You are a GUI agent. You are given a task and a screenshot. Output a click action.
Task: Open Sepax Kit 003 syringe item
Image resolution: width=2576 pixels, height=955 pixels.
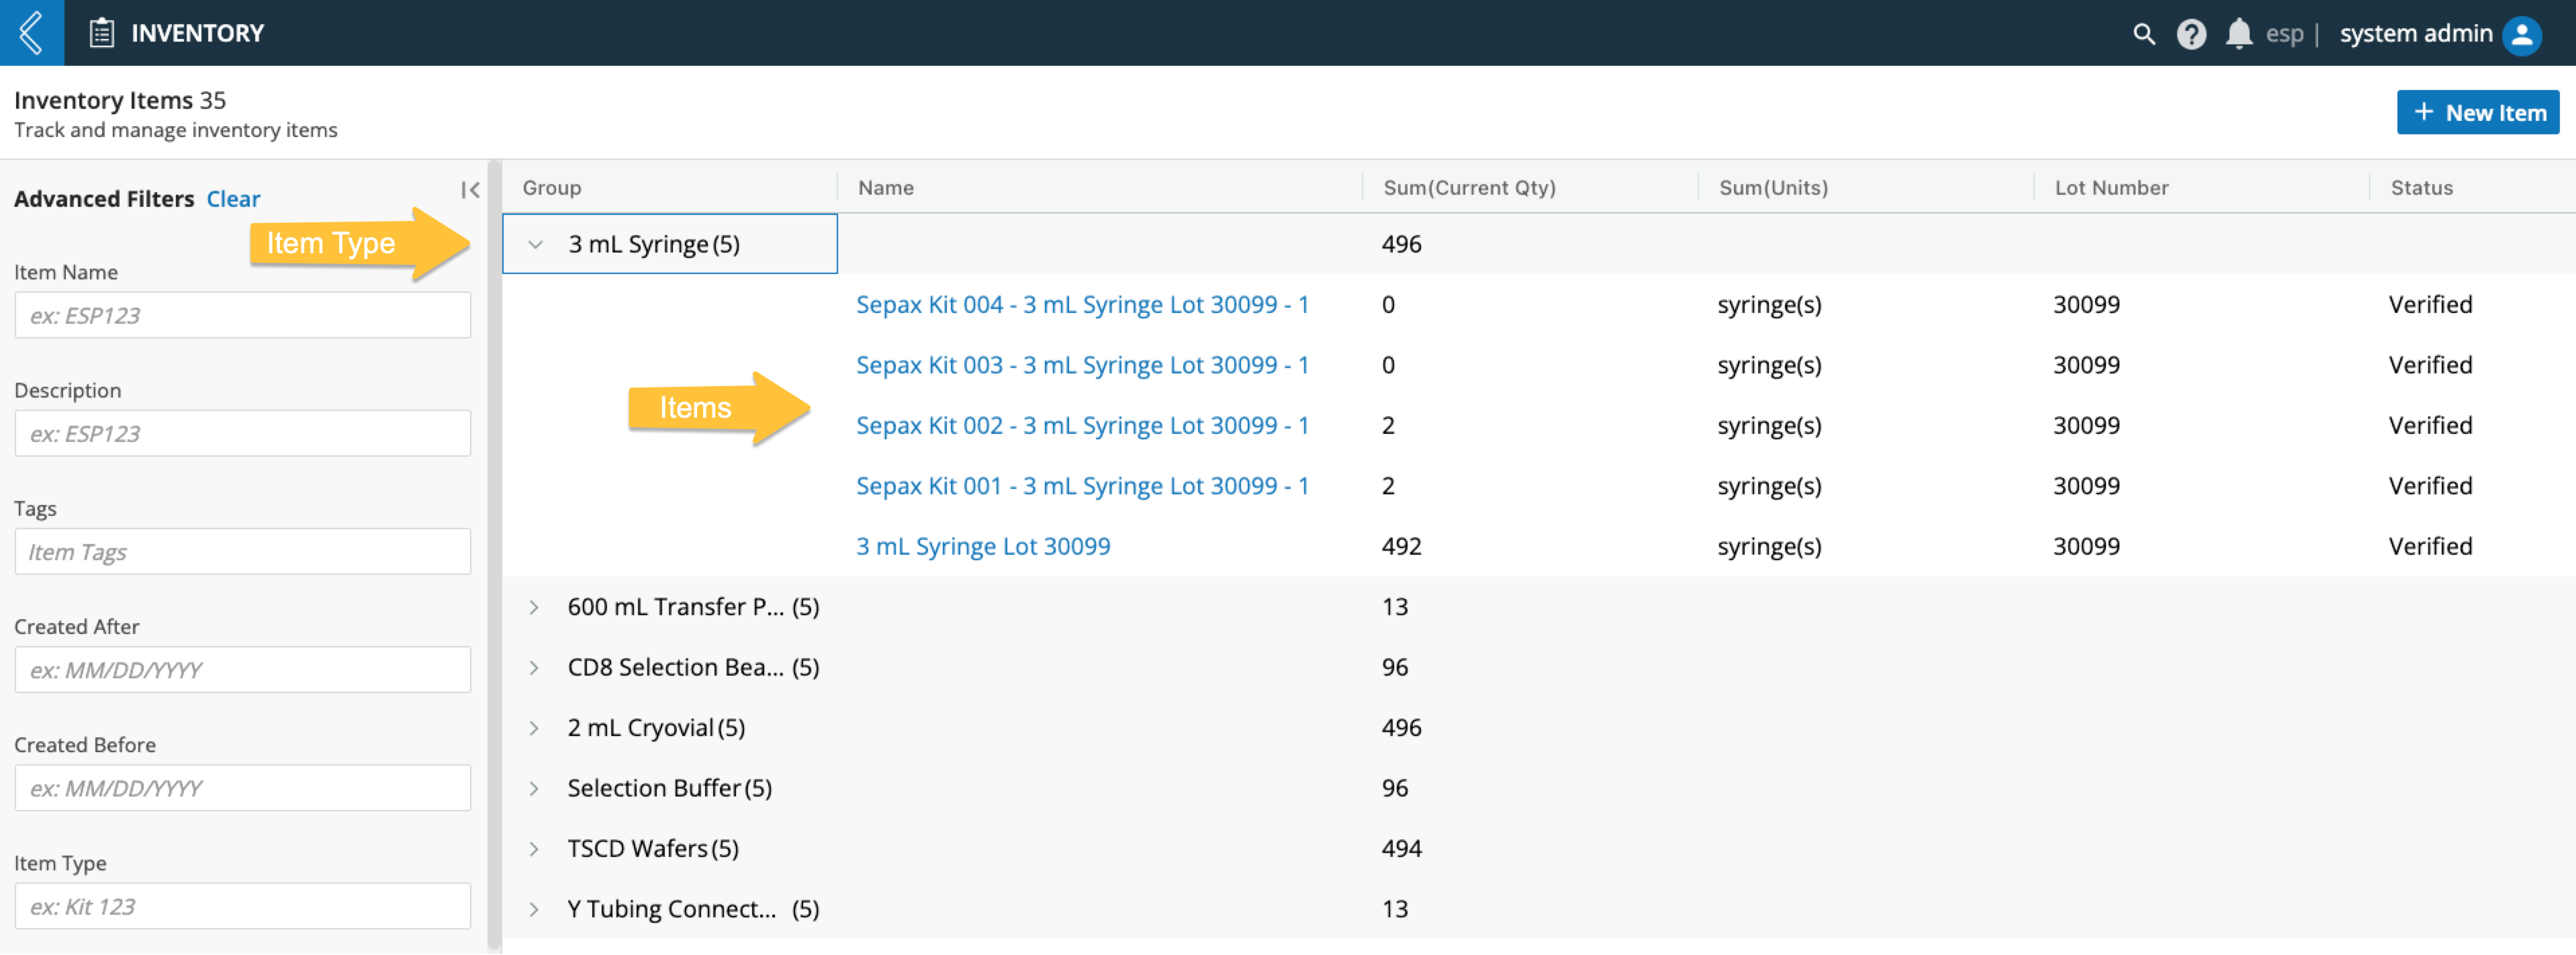(1082, 365)
